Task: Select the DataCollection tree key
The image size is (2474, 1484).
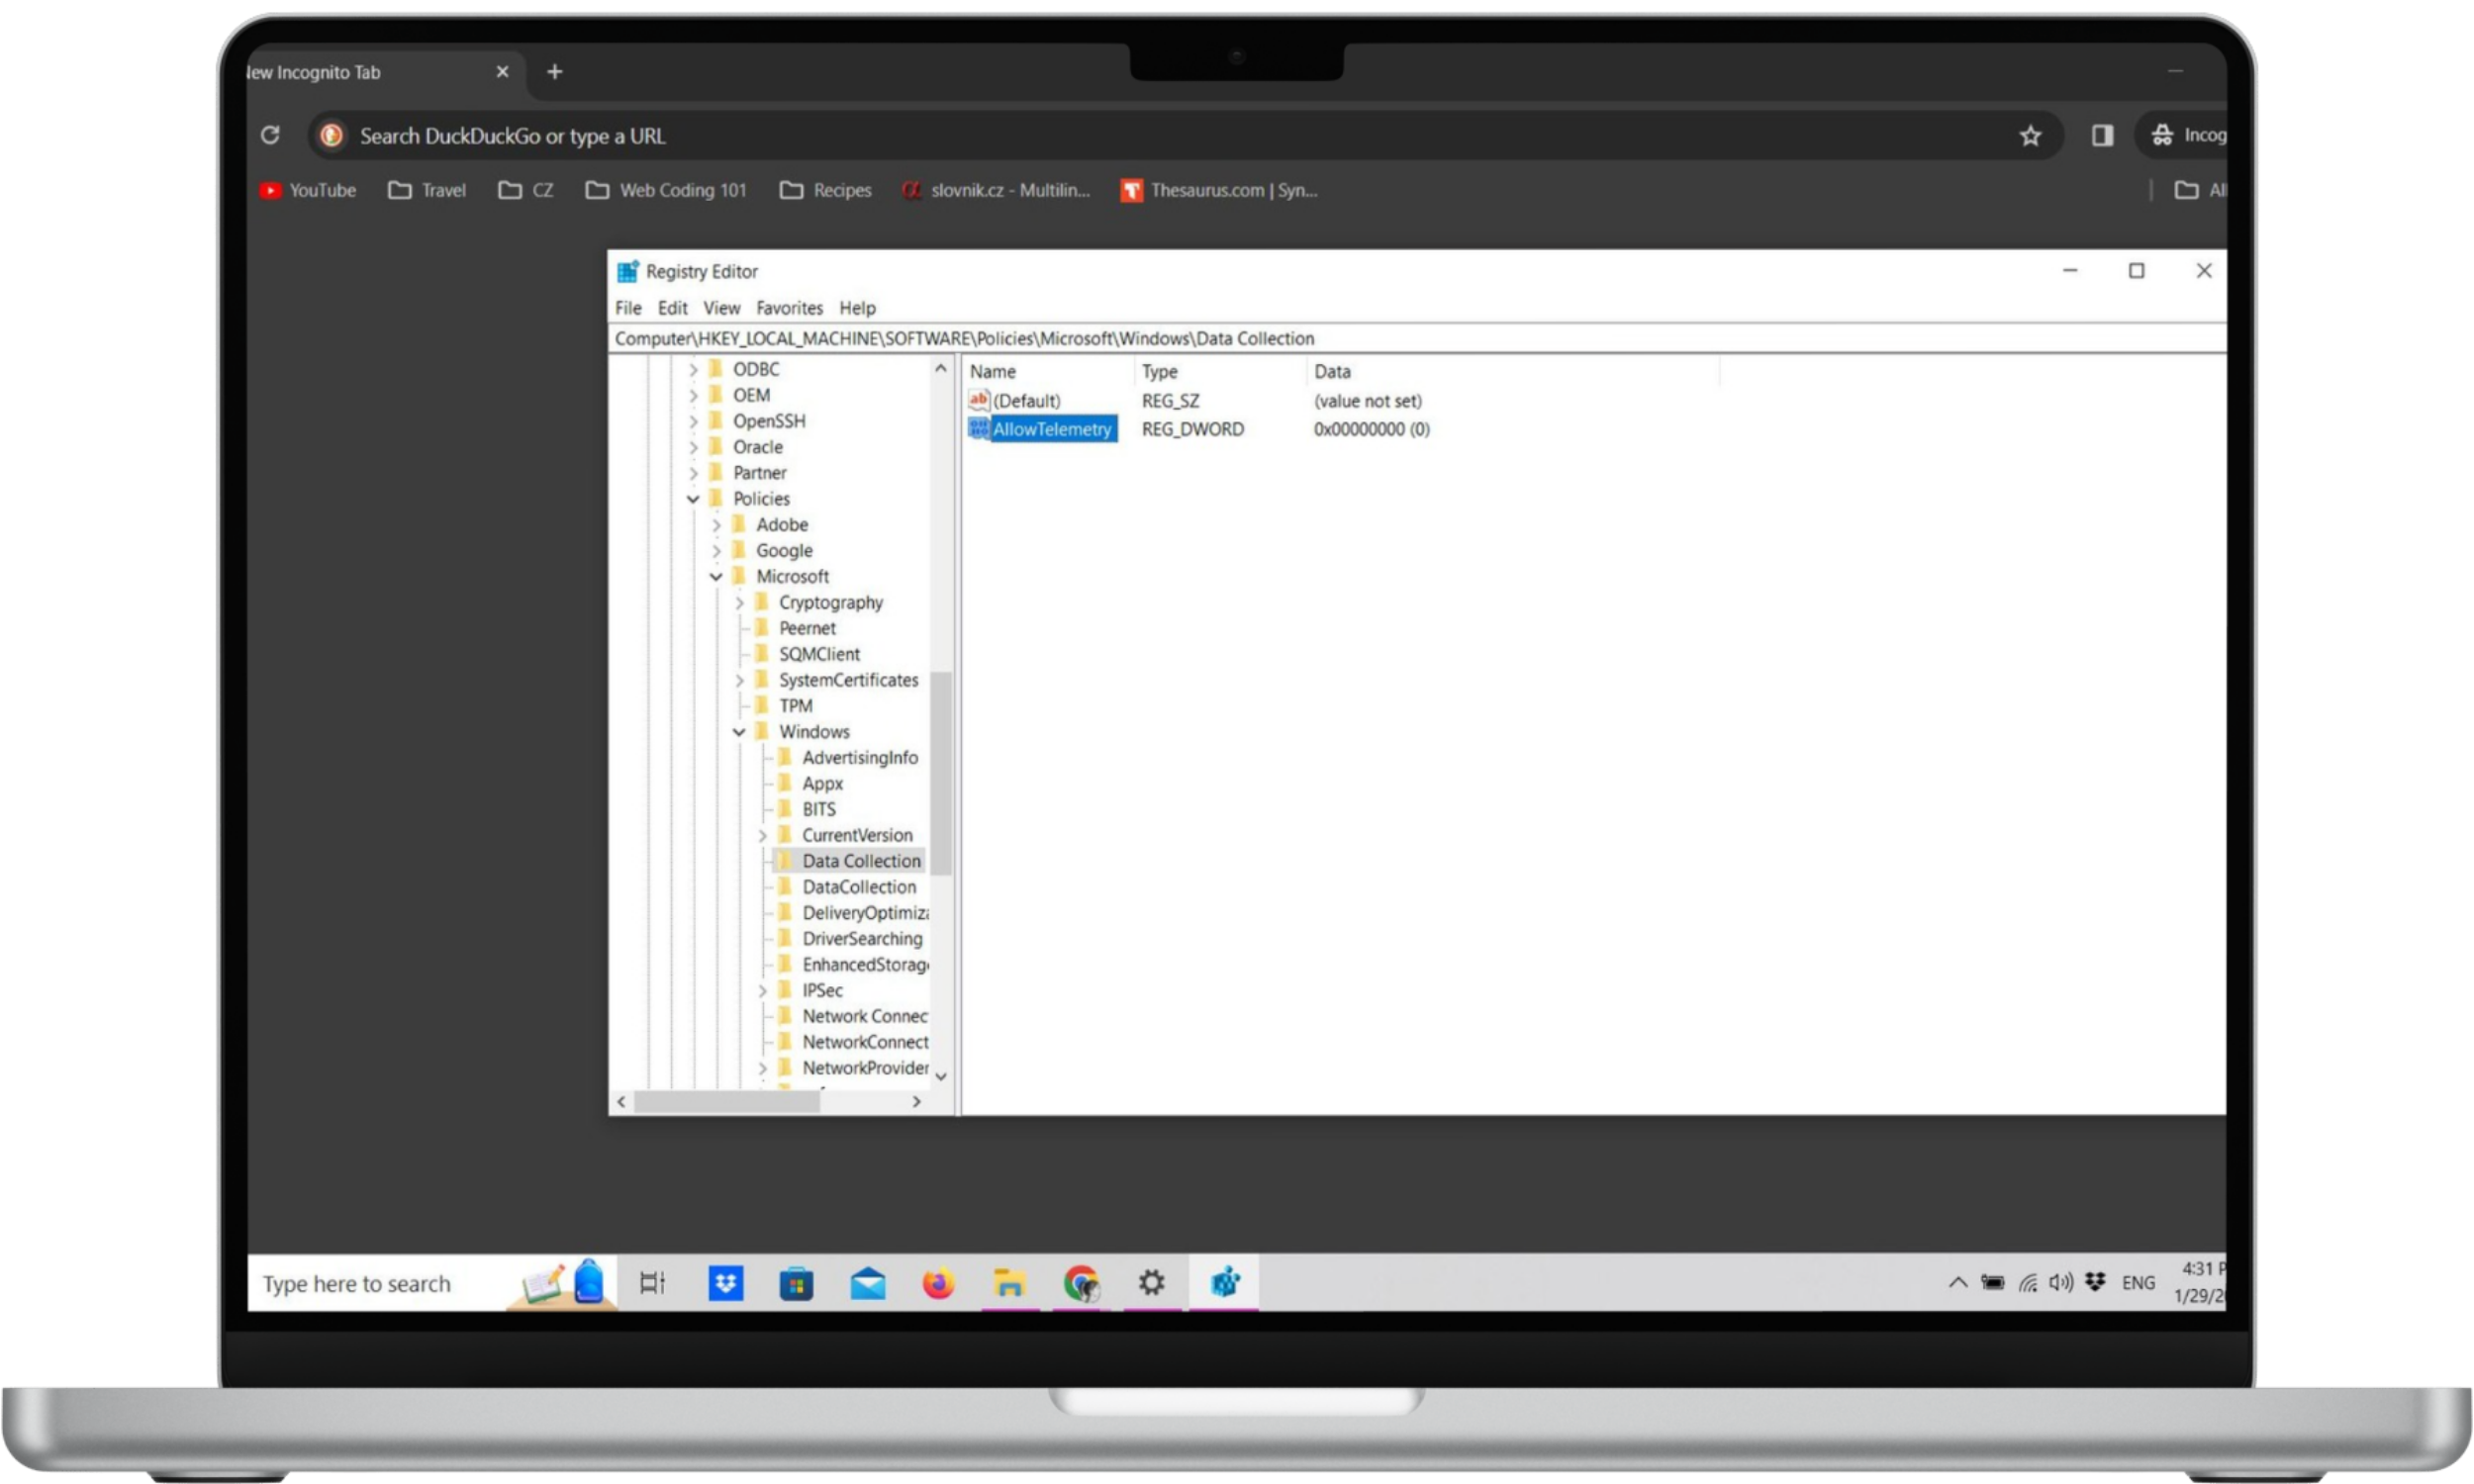Action: [x=858, y=887]
